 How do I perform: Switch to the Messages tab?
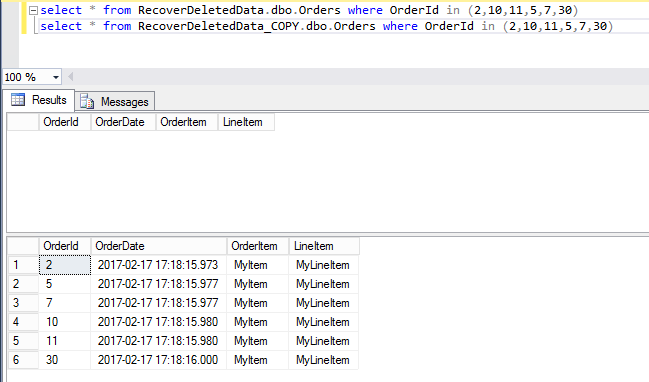click(x=115, y=101)
